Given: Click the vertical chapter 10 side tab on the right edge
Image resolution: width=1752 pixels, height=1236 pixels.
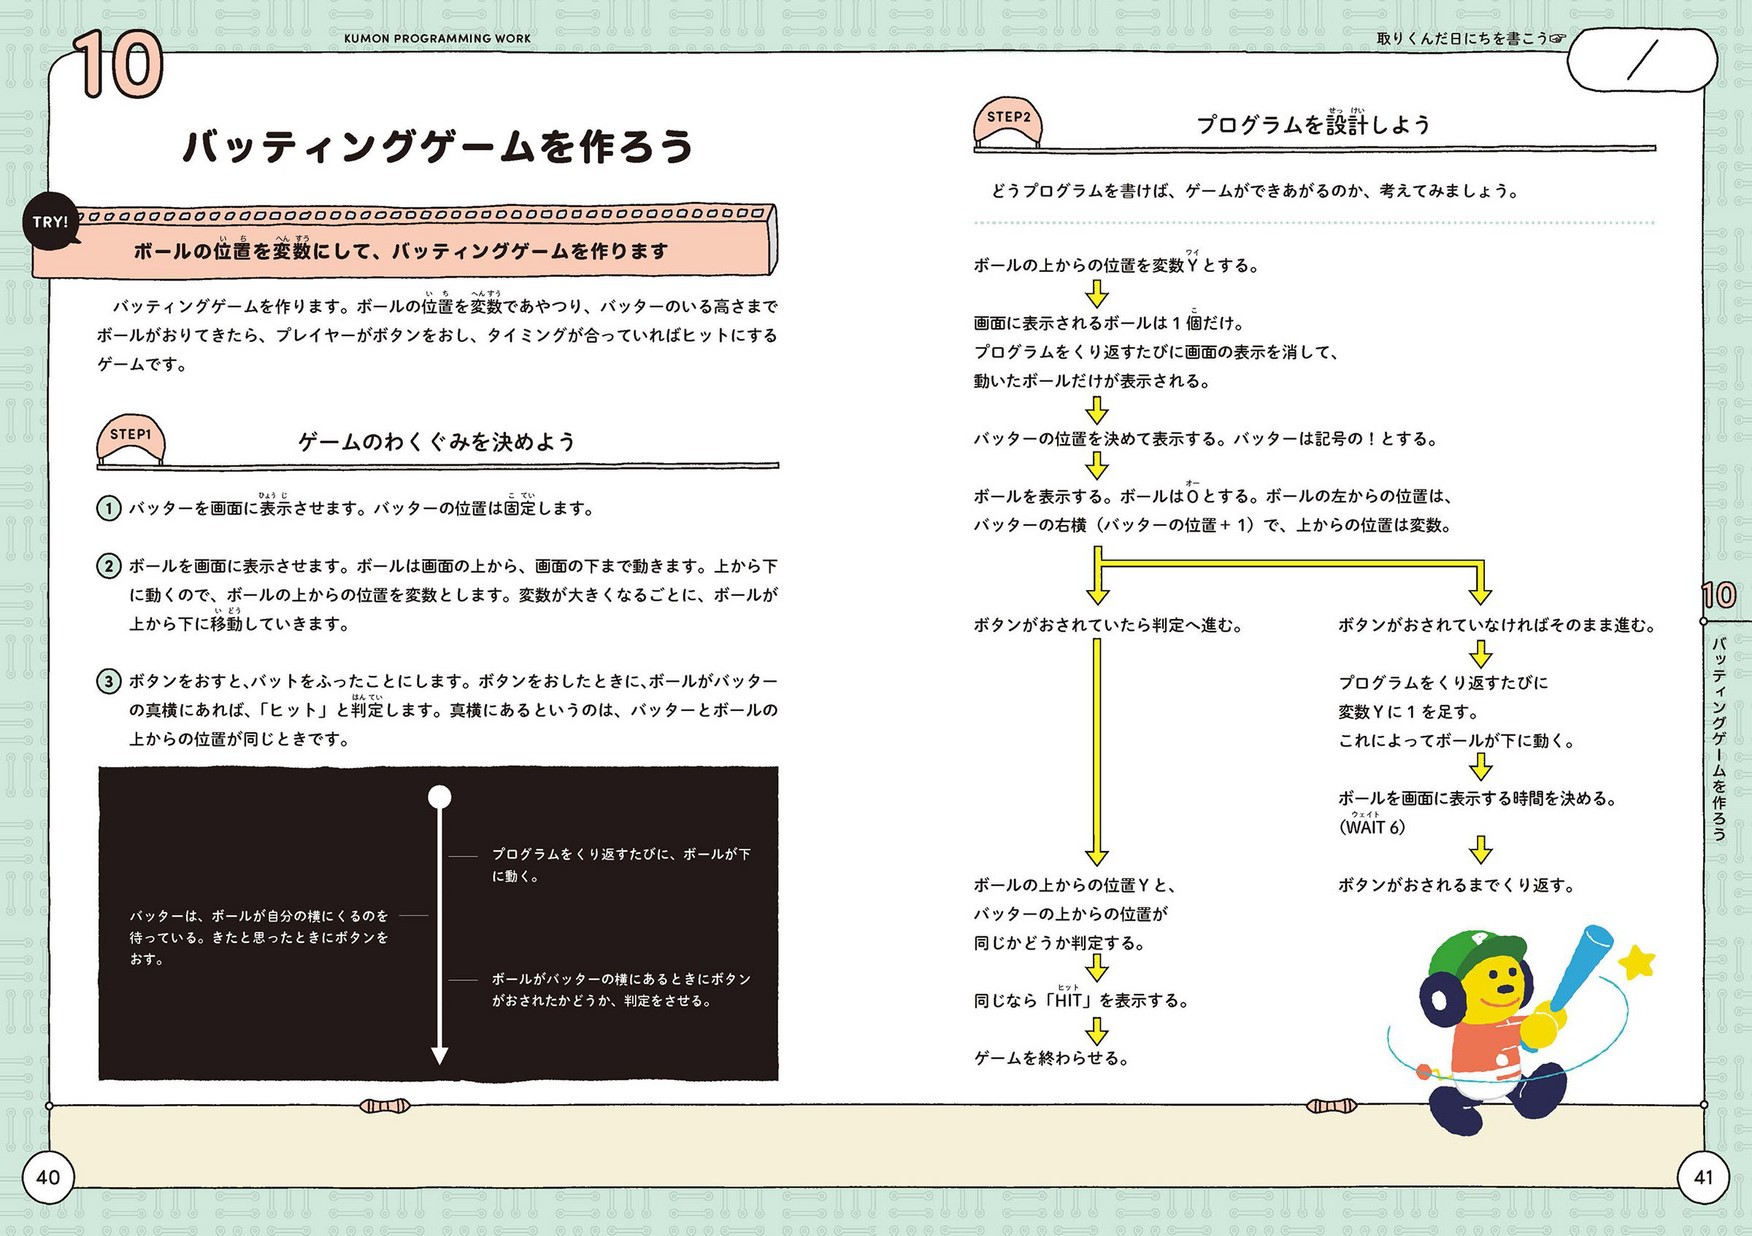Looking at the screenshot, I should click(x=1719, y=720).
